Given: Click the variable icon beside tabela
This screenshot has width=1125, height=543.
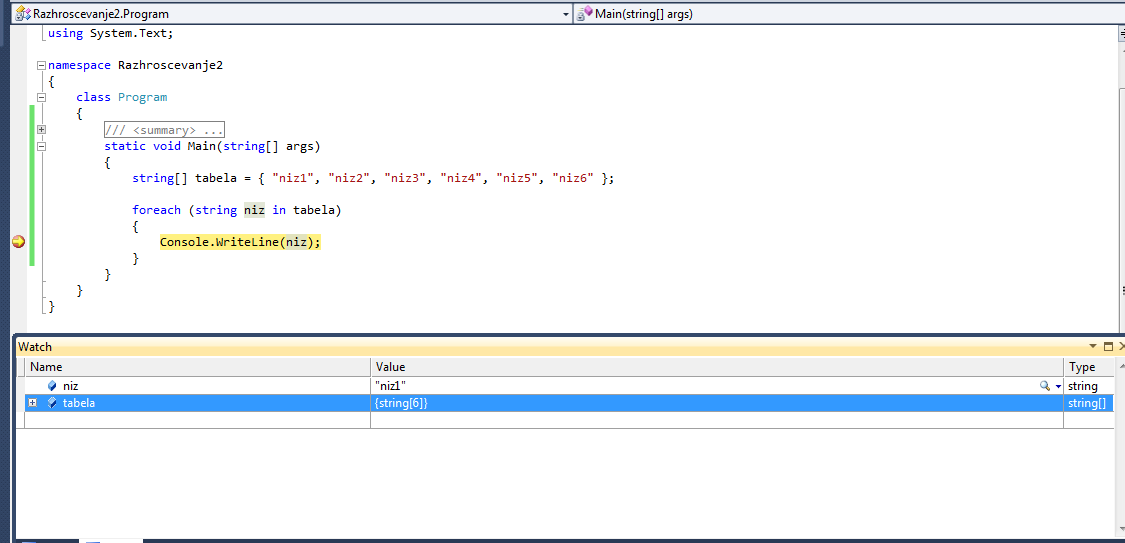Looking at the screenshot, I should 52,403.
